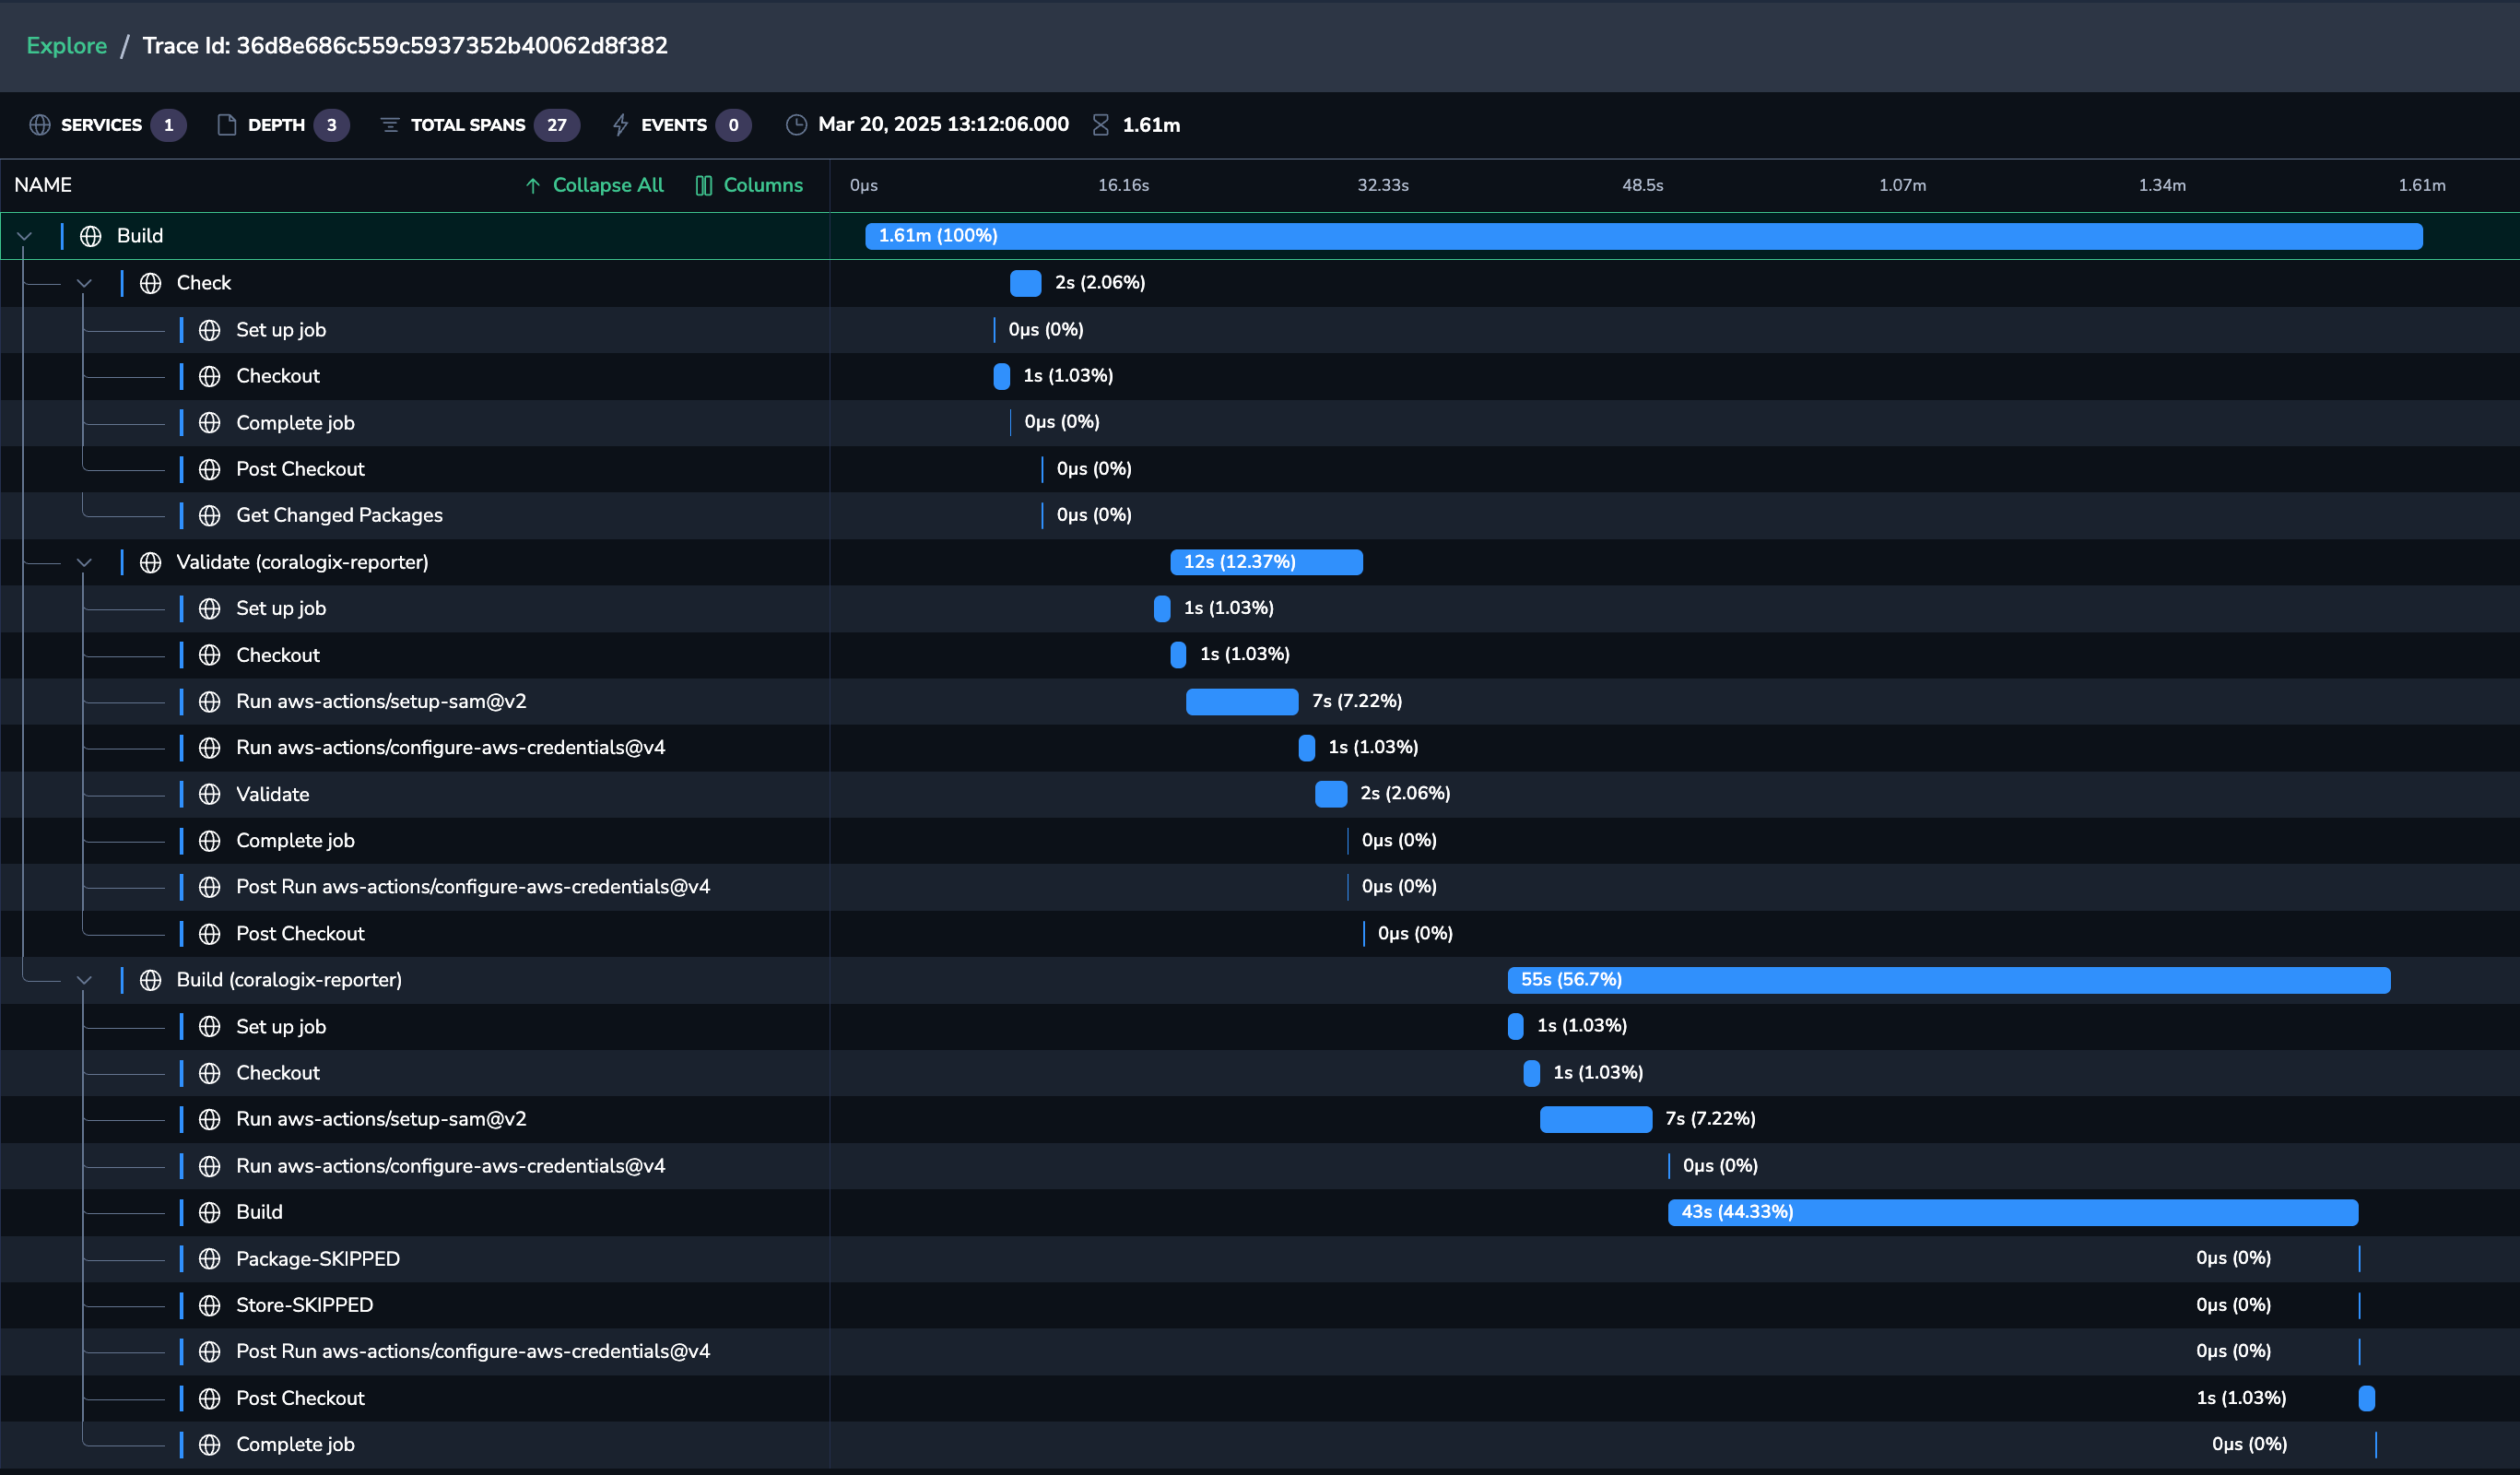Image resolution: width=2520 pixels, height=1475 pixels.
Task: Click the globe icon of the Check span
Action: click(x=151, y=283)
